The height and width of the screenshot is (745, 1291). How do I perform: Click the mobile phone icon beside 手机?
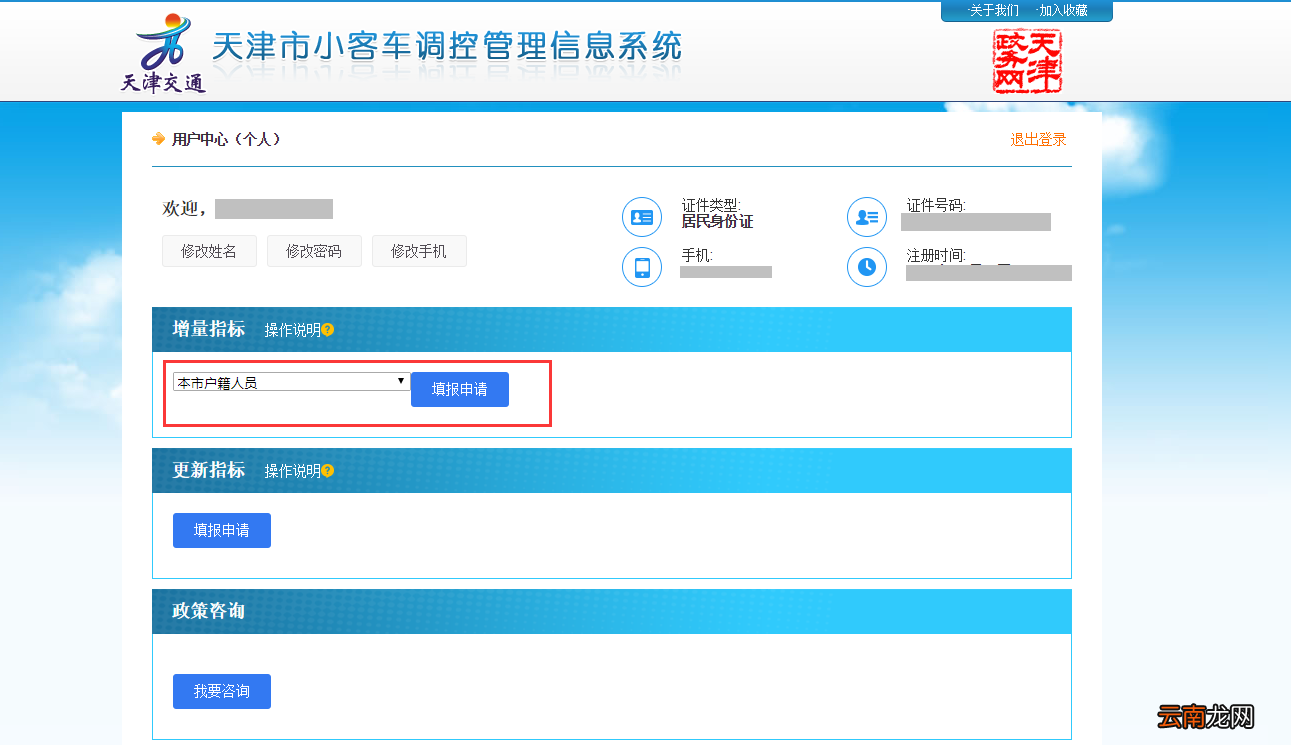641,267
